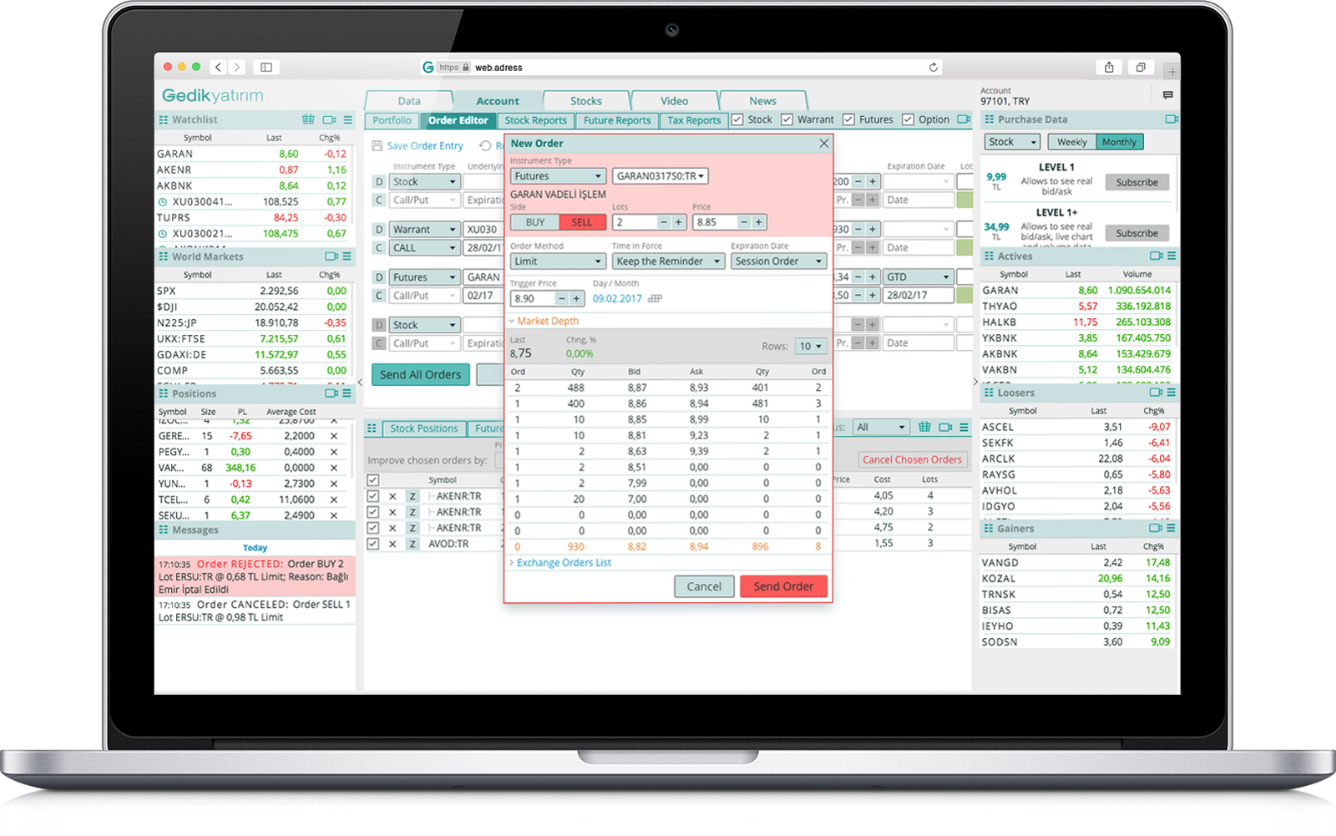Viewport: 1336px width, 836px height.
Task: Open the Stock Reports sub-tab
Action: click(536, 120)
